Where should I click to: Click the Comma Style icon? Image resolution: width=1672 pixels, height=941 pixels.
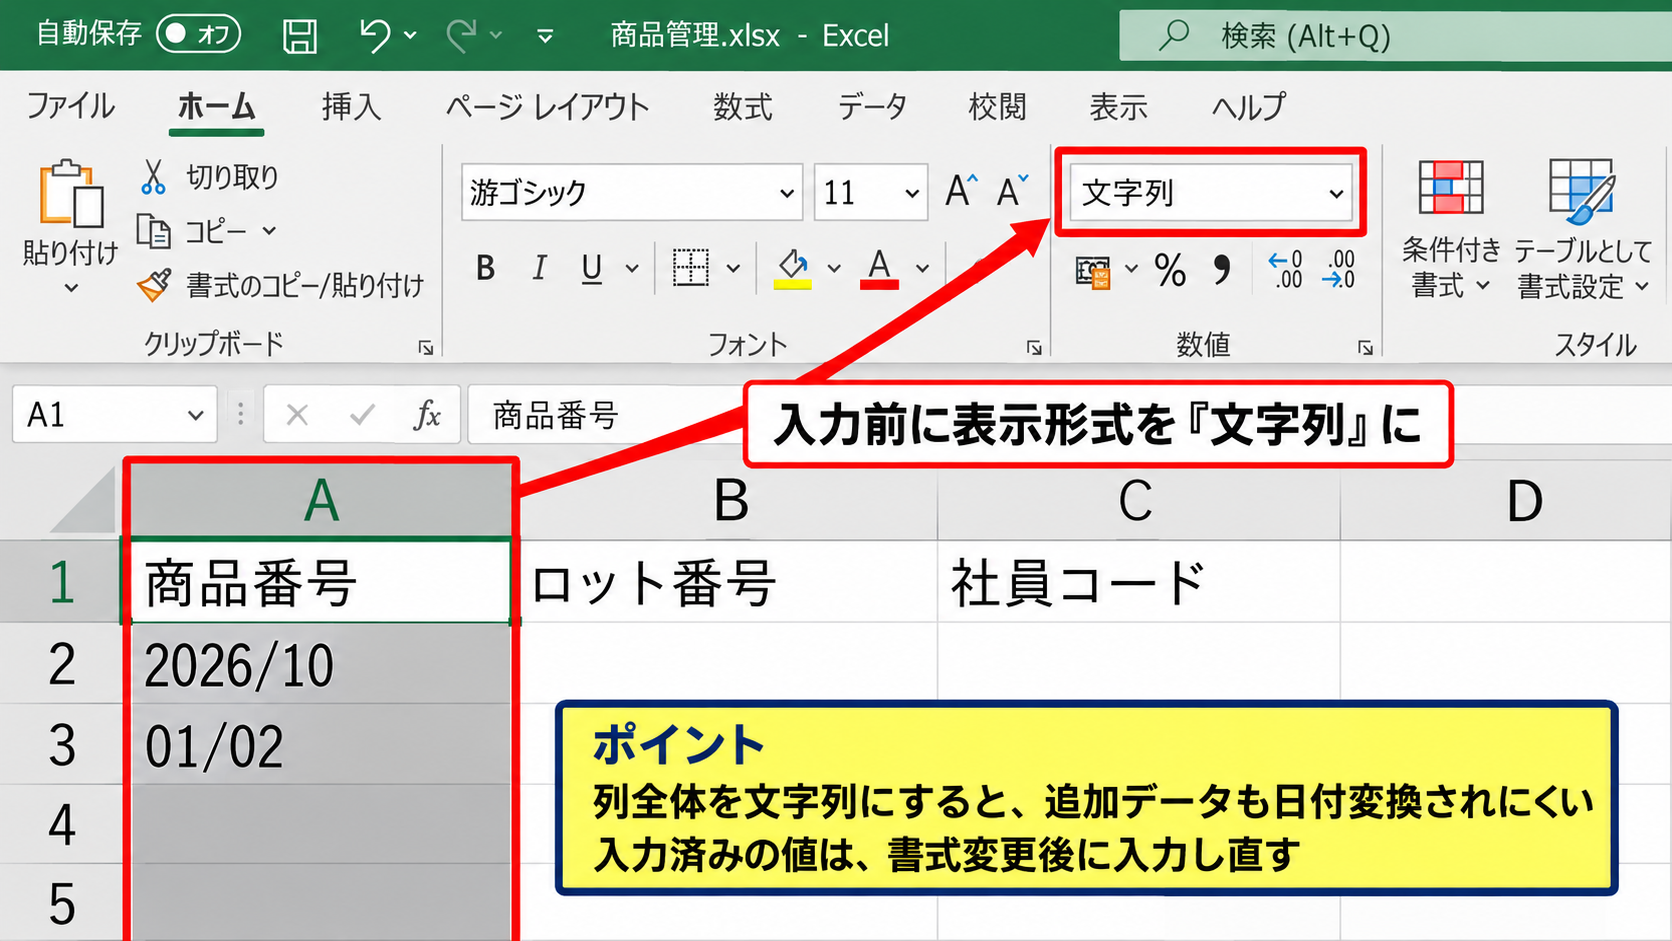point(1221,270)
